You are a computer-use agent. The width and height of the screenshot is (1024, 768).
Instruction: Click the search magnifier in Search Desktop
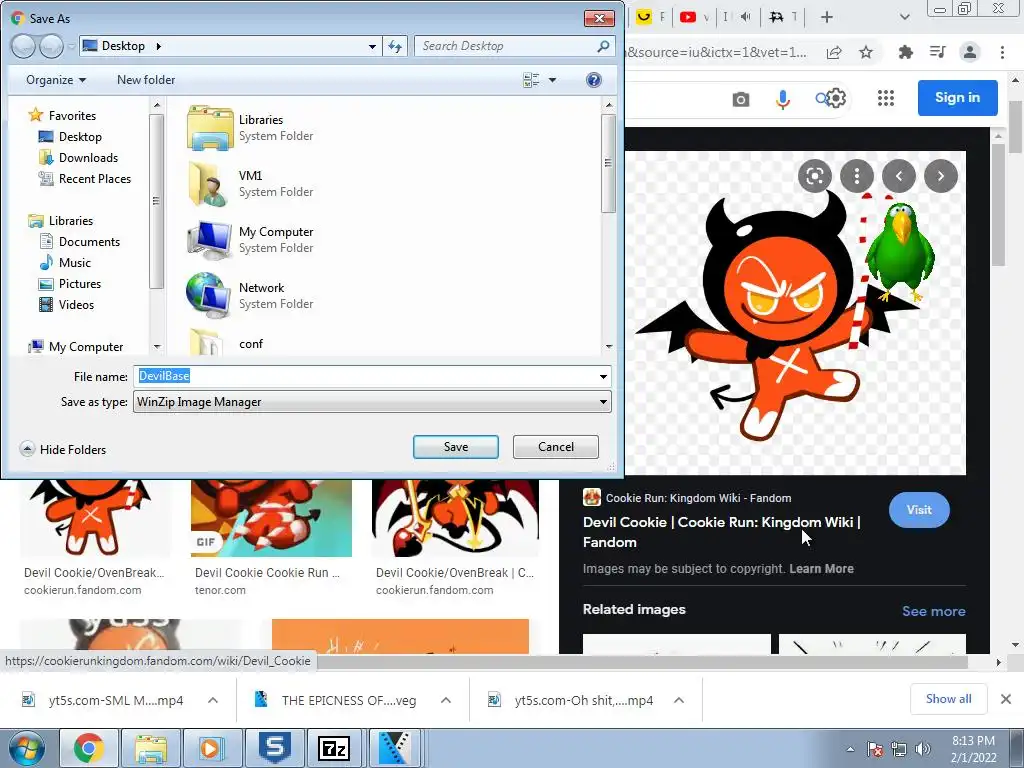click(603, 46)
